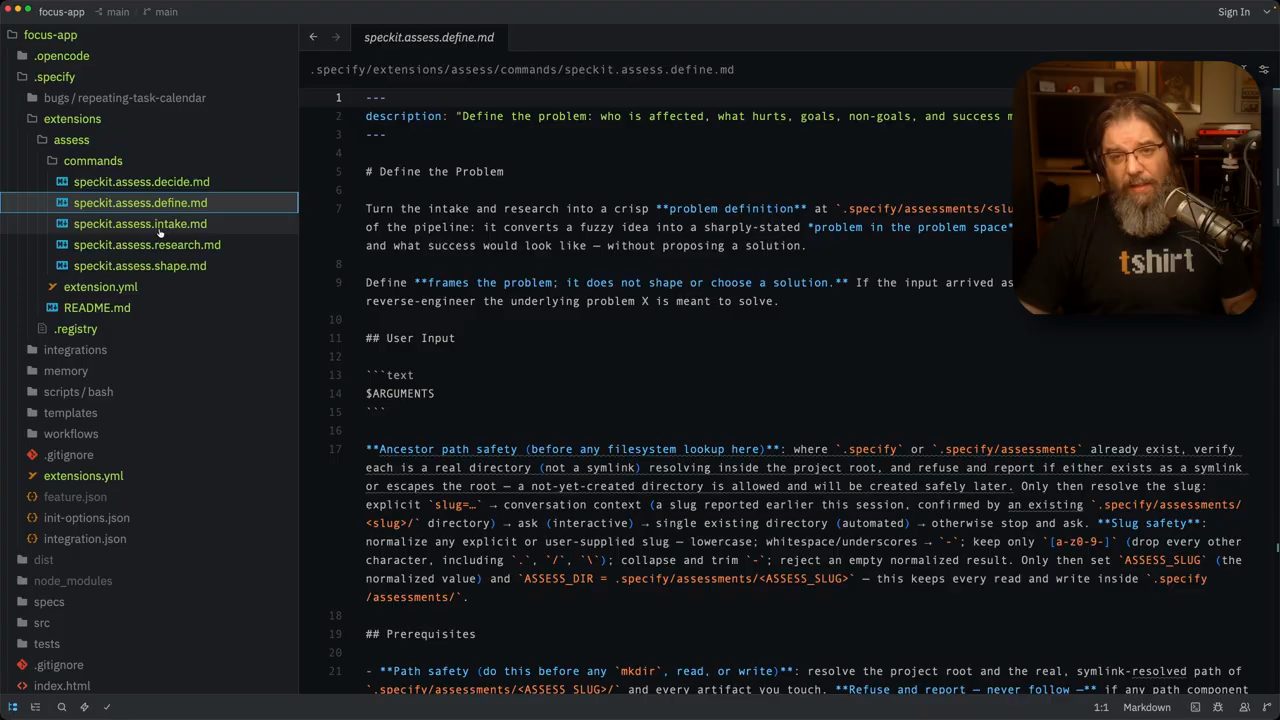Click the markdown icon of speckit.assess.shape.md
This screenshot has height=720, width=1280.
62,266
